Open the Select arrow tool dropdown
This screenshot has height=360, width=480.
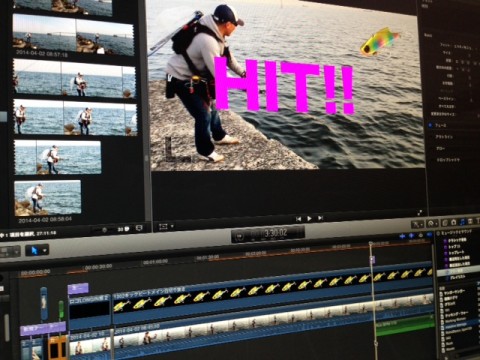coord(37,250)
